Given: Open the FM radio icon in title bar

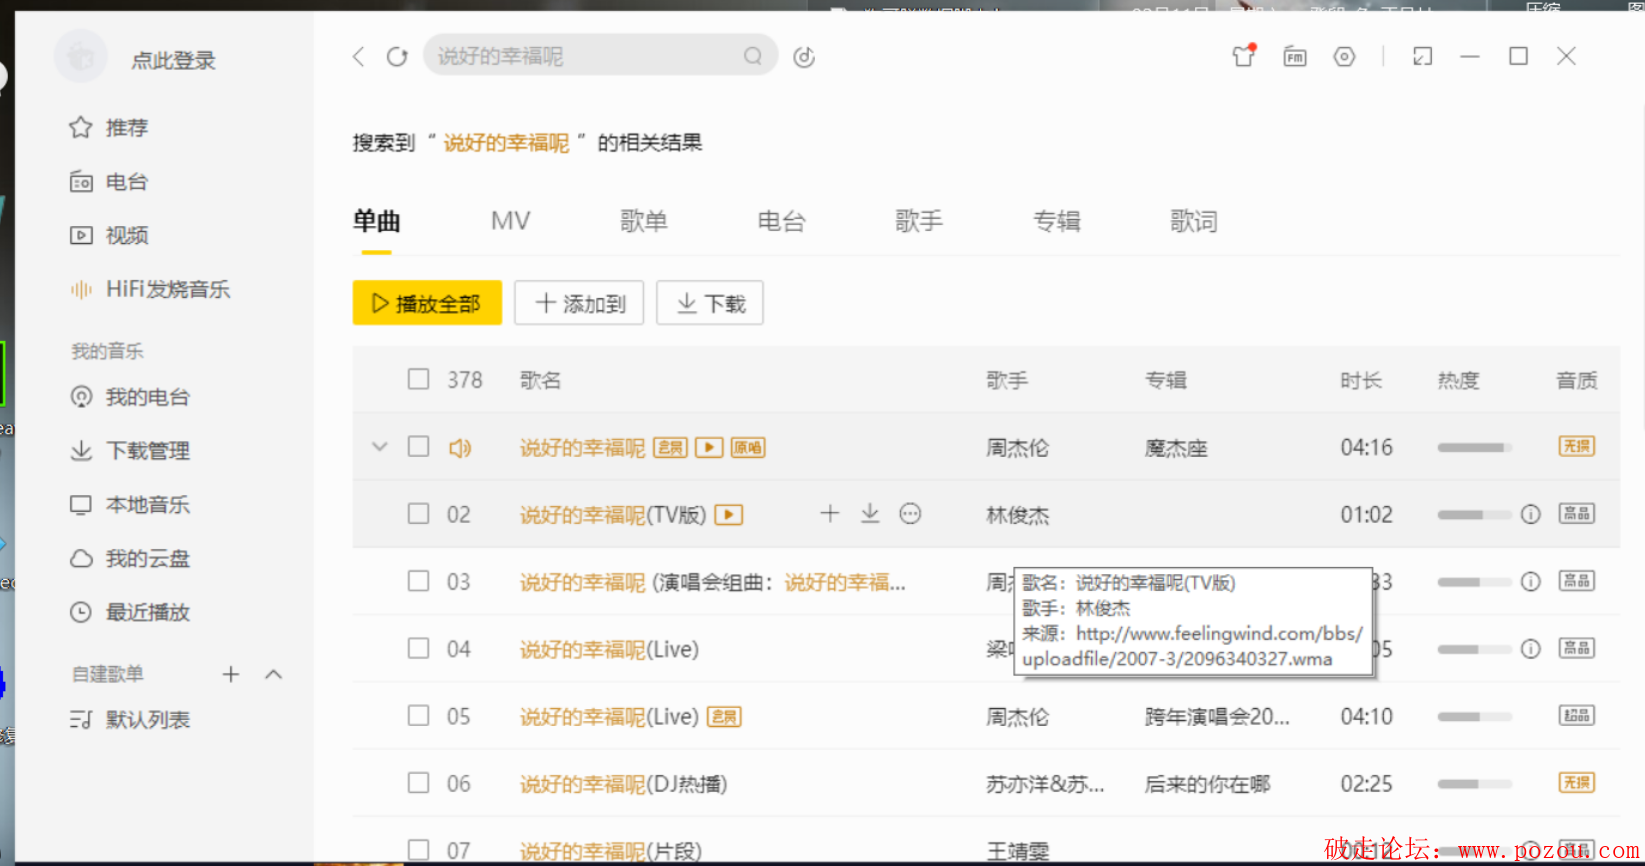Looking at the screenshot, I should (1295, 57).
